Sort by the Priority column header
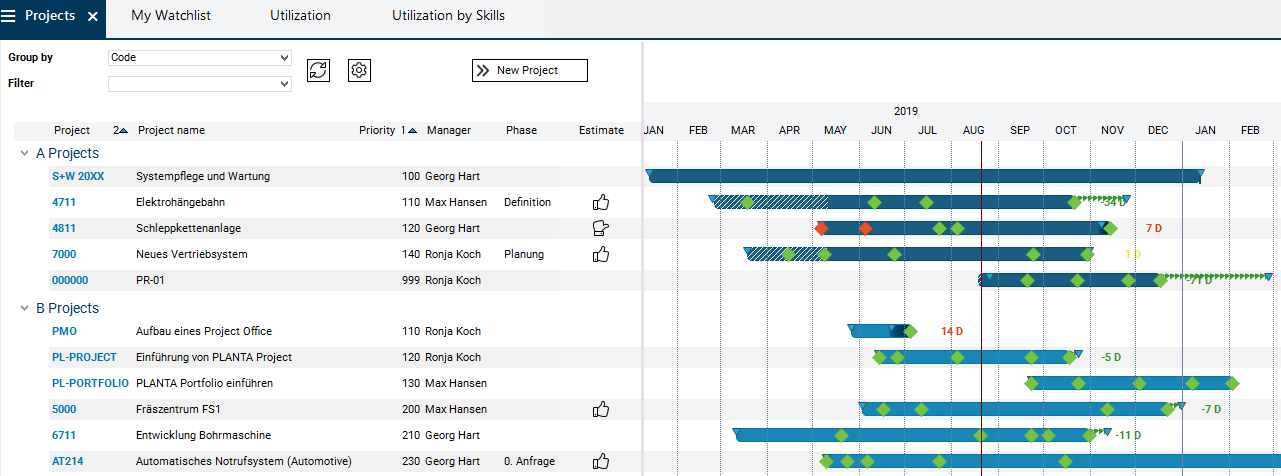The width and height of the screenshot is (1281, 476). click(376, 131)
